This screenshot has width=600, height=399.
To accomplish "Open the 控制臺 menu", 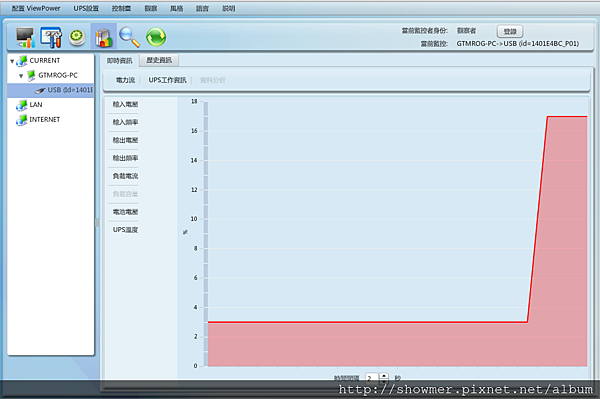I will [121, 8].
